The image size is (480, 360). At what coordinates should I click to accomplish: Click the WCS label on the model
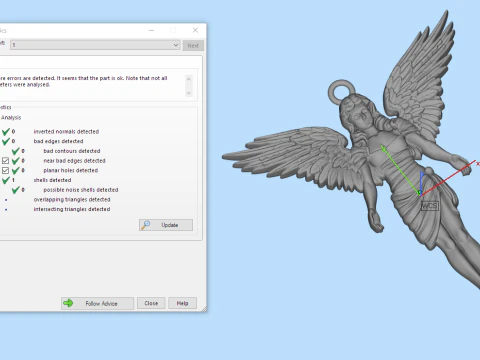click(429, 206)
